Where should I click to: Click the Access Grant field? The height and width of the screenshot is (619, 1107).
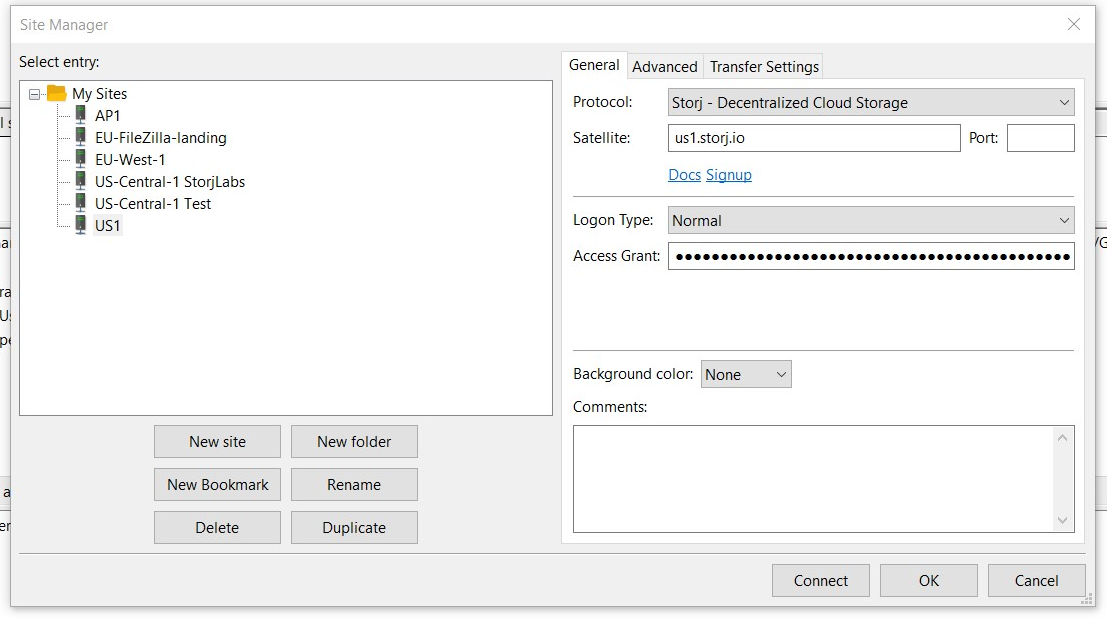point(871,256)
